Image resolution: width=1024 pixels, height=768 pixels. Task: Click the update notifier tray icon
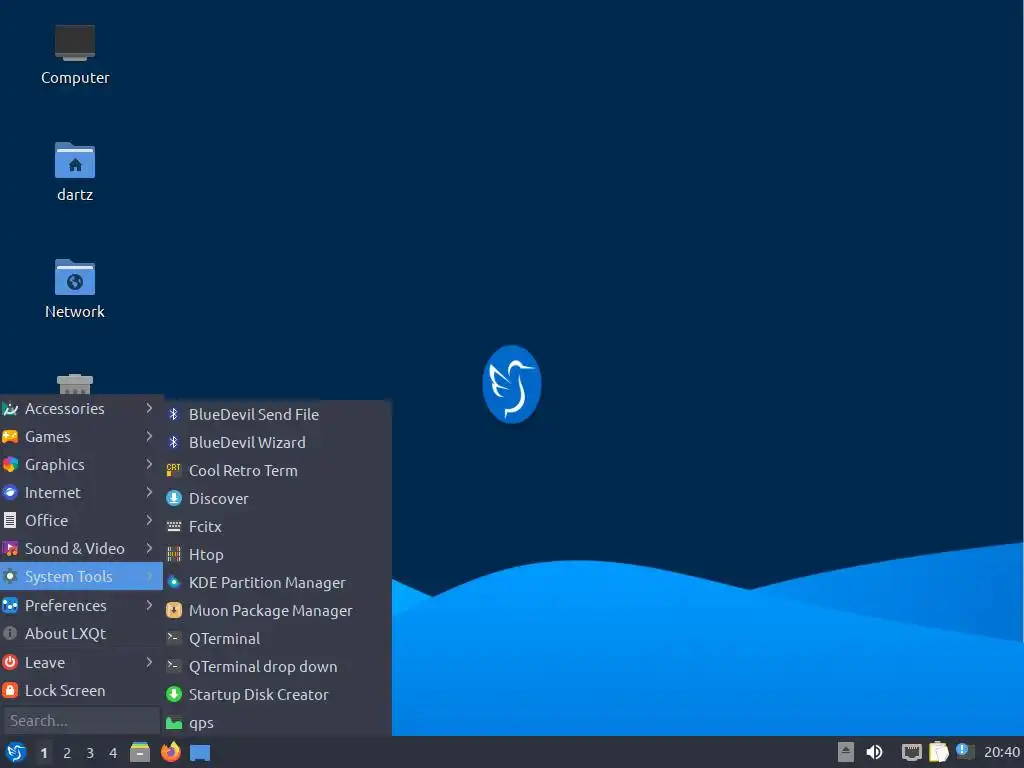tap(965, 751)
